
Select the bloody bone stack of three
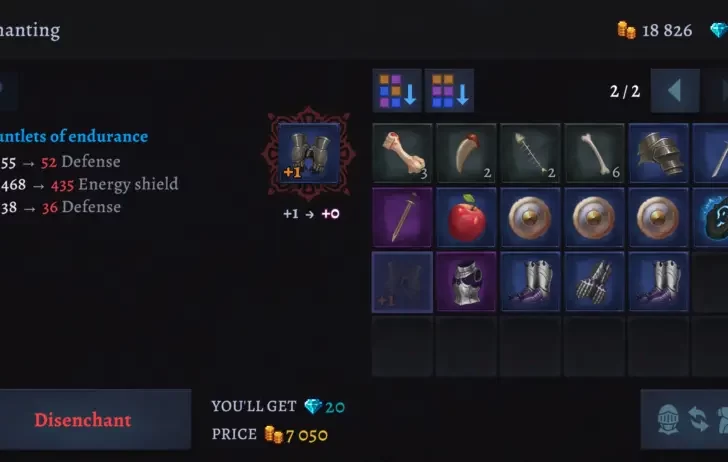pyautogui.click(x=402, y=153)
